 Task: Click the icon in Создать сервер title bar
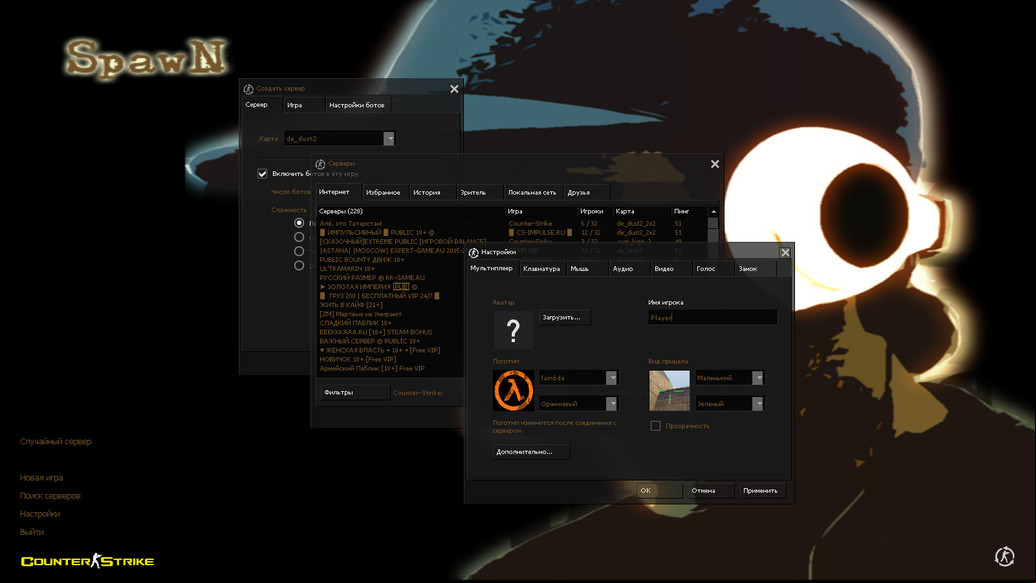coord(248,89)
